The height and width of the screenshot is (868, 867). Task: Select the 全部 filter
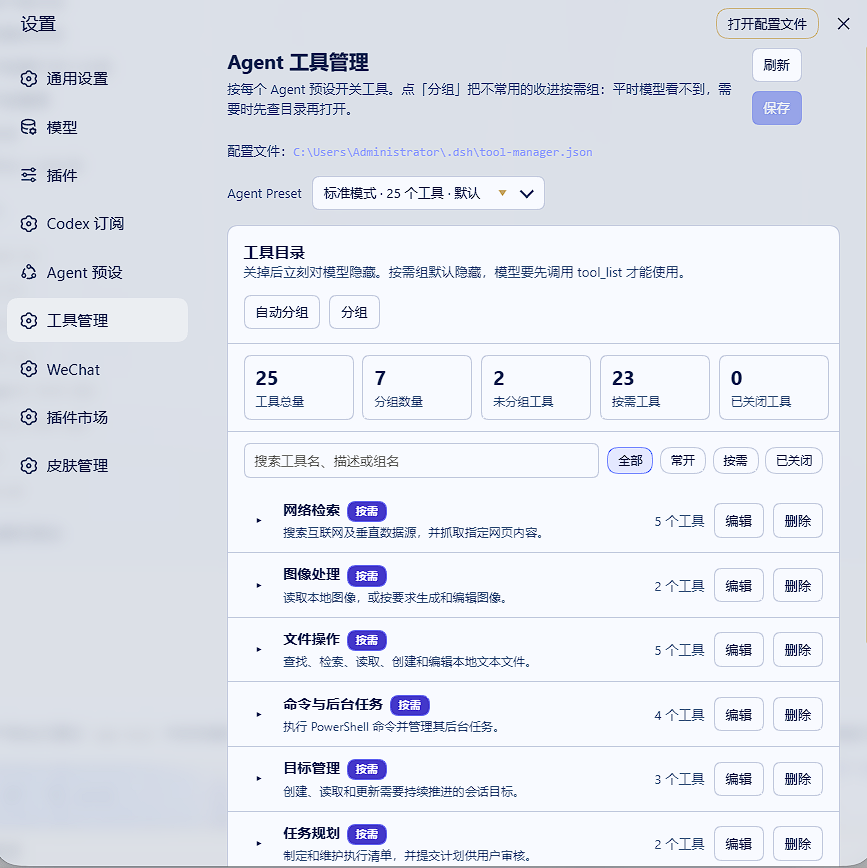pyautogui.click(x=630, y=461)
